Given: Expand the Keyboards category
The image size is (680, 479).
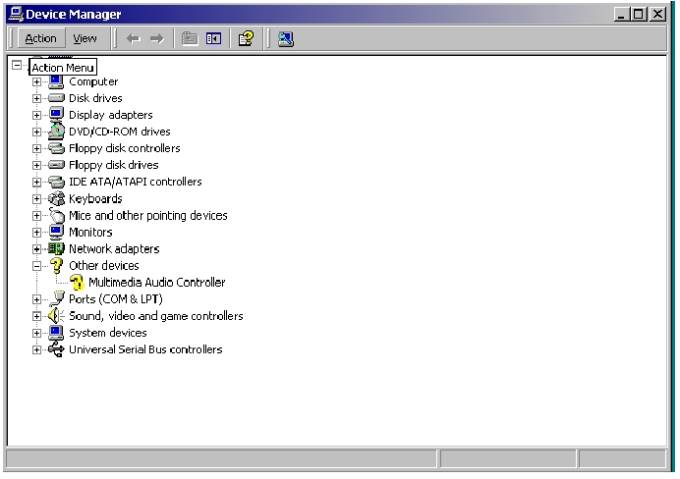Looking at the screenshot, I should click(37, 199).
